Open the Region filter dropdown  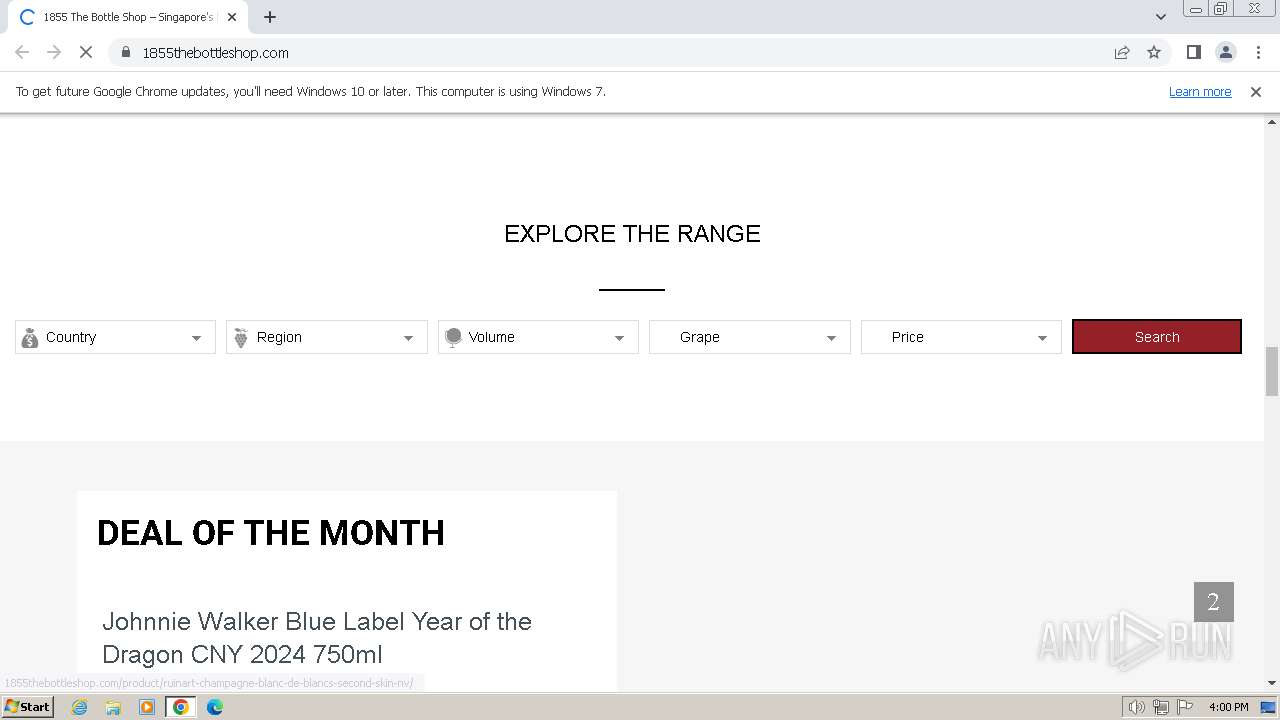click(x=327, y=337)
